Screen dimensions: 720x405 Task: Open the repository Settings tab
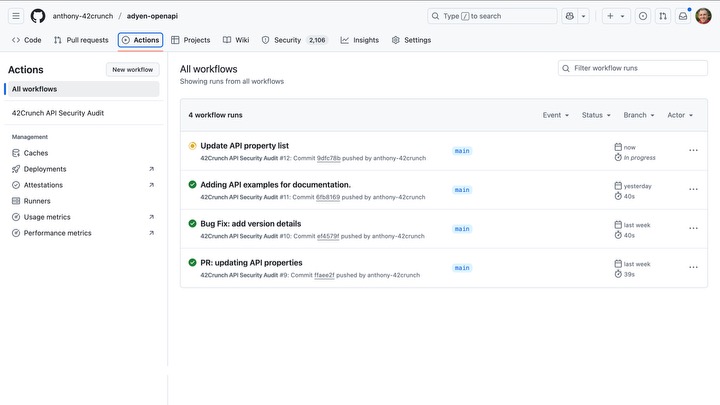(411, 40)
